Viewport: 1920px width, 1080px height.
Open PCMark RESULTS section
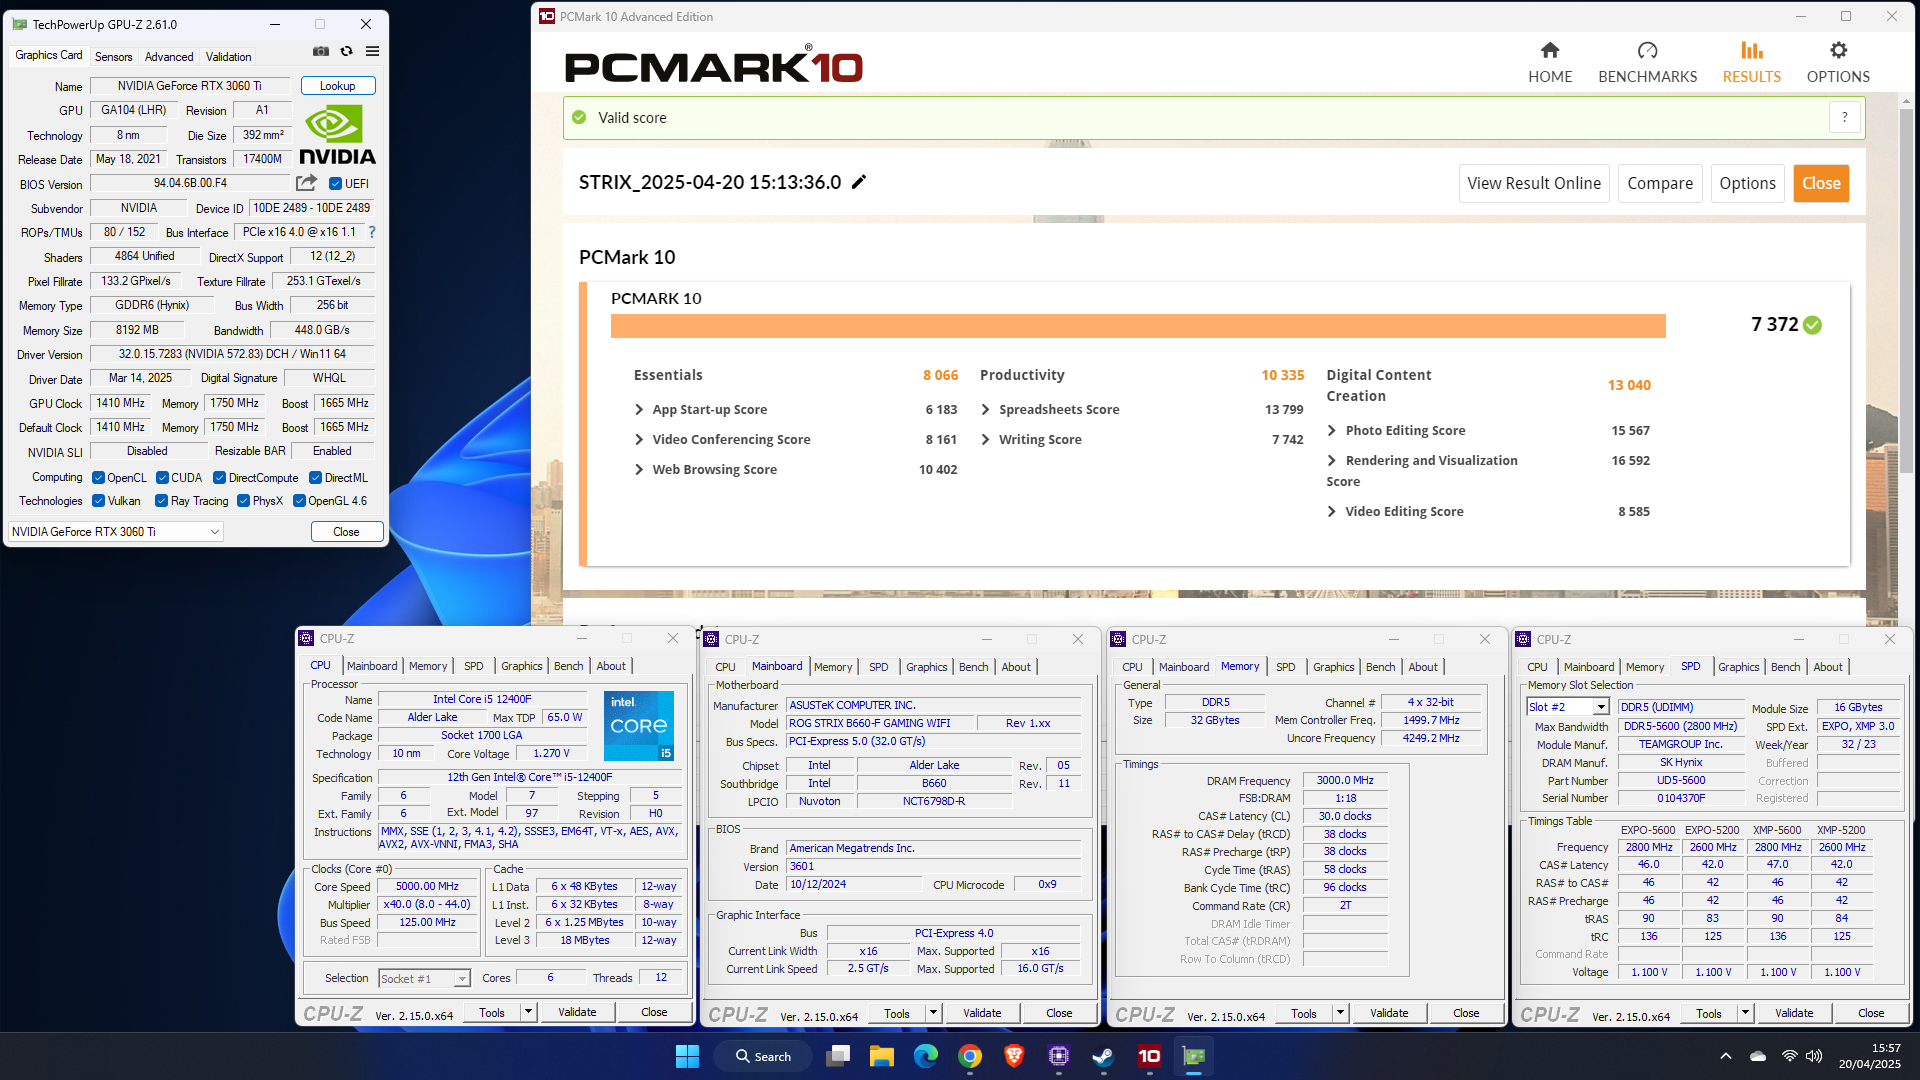click(x=1751, y=62)
